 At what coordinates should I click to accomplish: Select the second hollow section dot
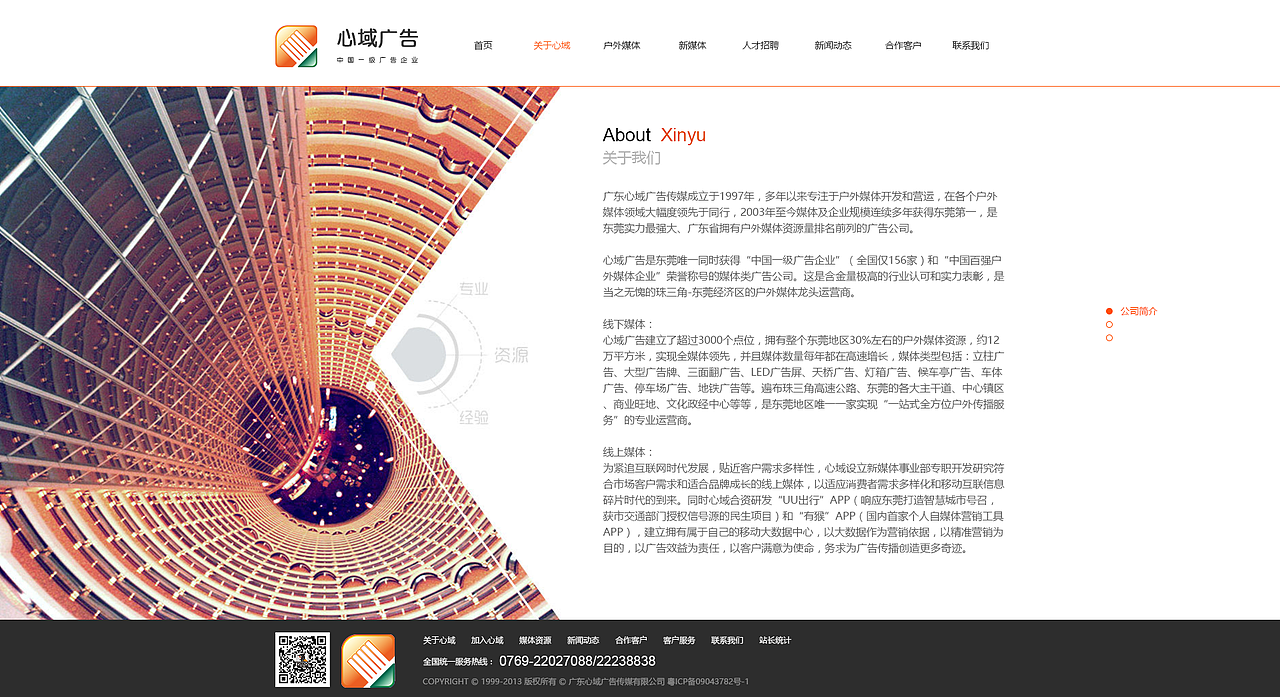pos(1109,324)
